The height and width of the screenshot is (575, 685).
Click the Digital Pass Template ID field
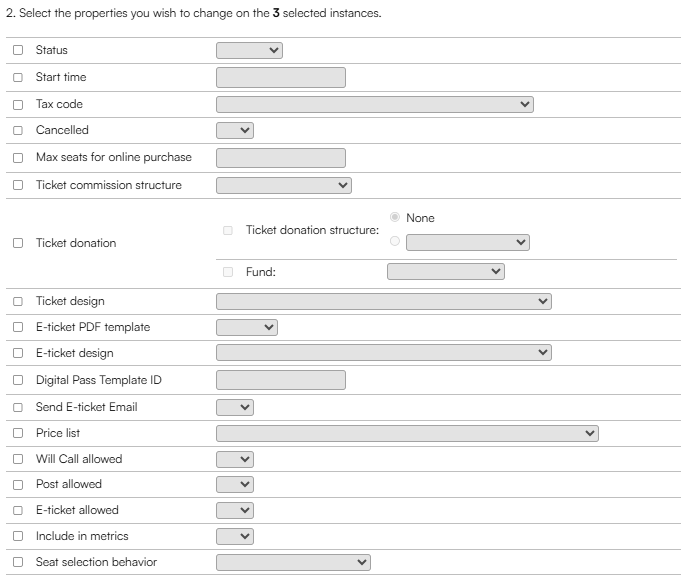point(281,380)
